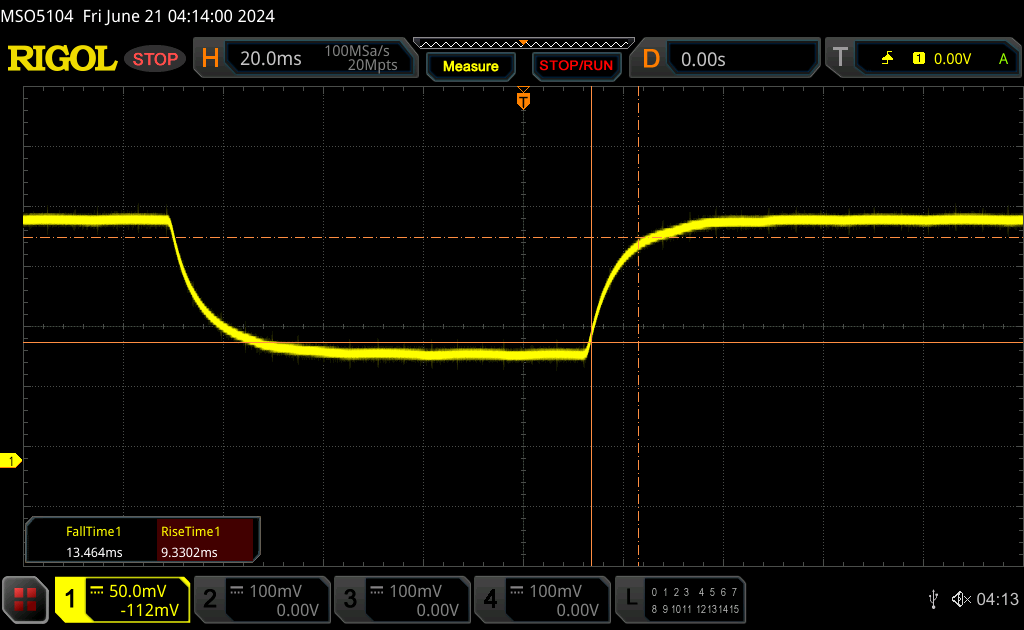
Task: Click trigger source channel 1 badge
Action: [x=919, y=59]
